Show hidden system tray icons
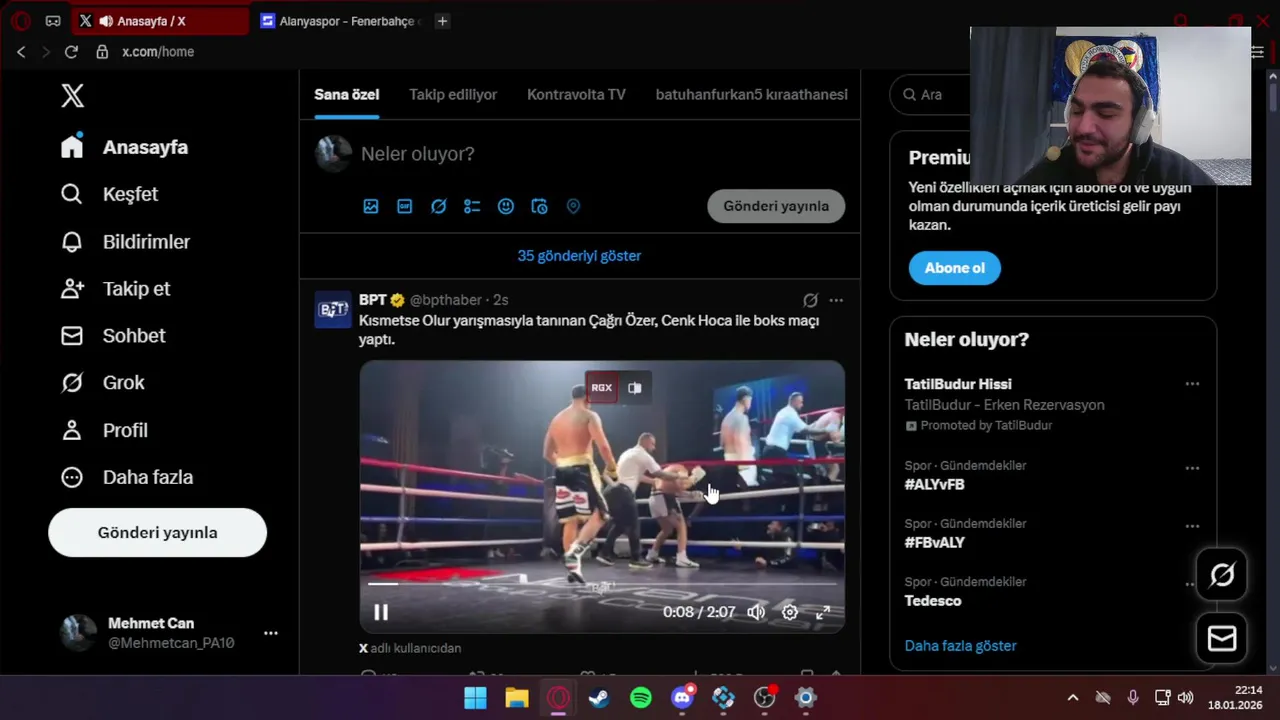Screen dimensions: 1280x720 [x=1073, y=698]
